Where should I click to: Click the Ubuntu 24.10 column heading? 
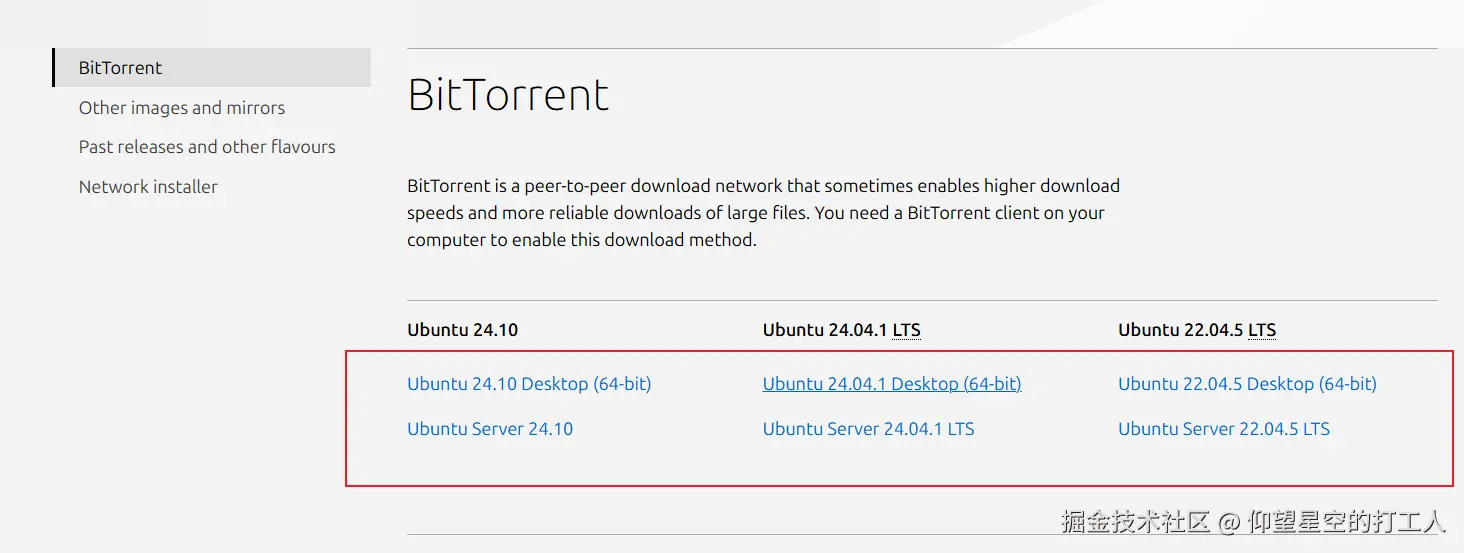pyautogui.click(x=462, y=330)
